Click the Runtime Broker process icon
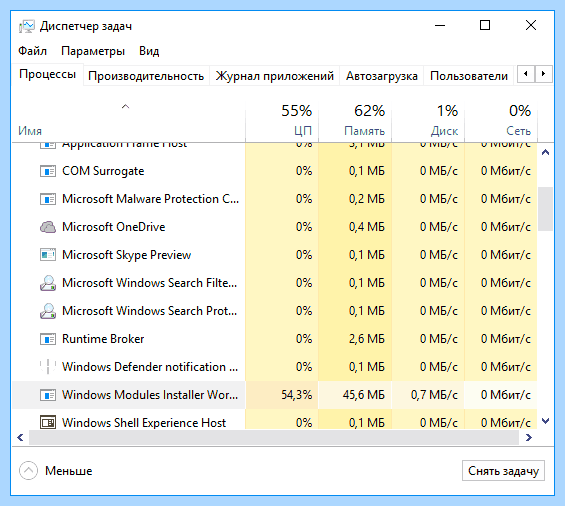This screenshot has height=506, width=565. 48,339
